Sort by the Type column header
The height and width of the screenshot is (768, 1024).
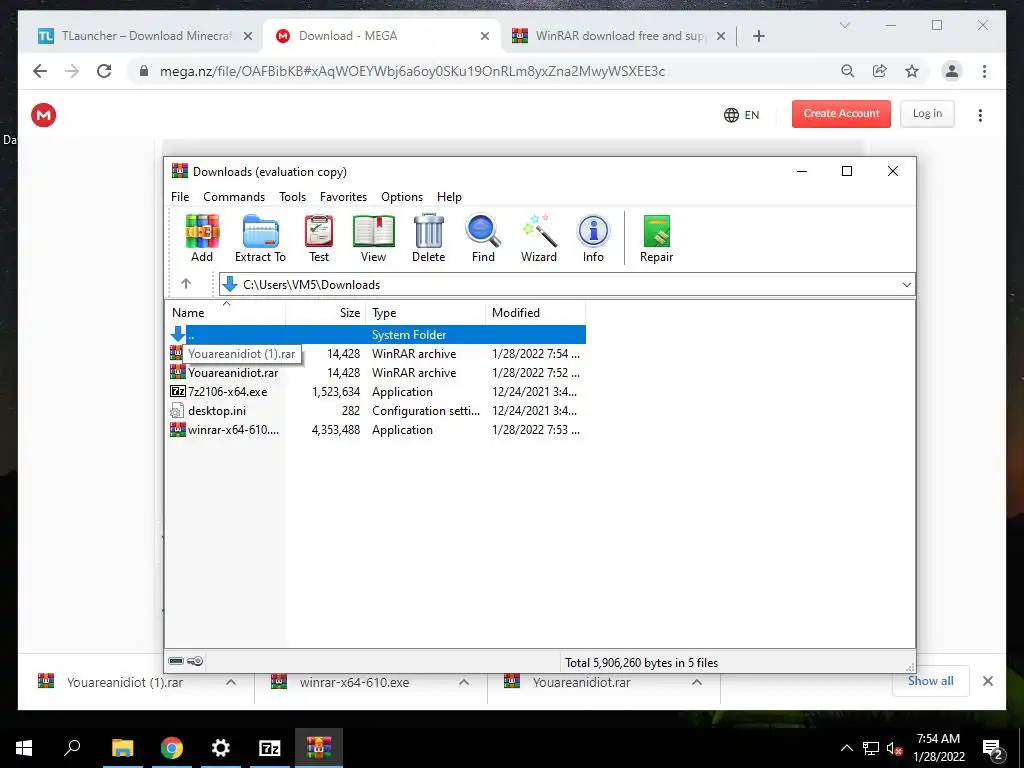(425, 312)
